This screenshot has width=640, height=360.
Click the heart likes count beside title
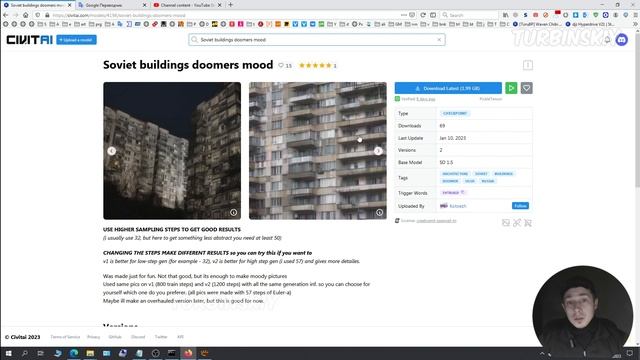[285, 65]
